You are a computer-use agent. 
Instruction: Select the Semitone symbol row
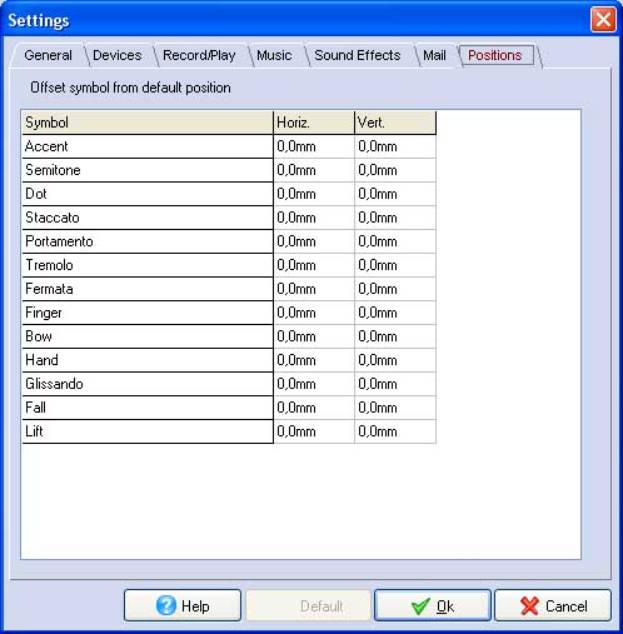pos(148,170)
